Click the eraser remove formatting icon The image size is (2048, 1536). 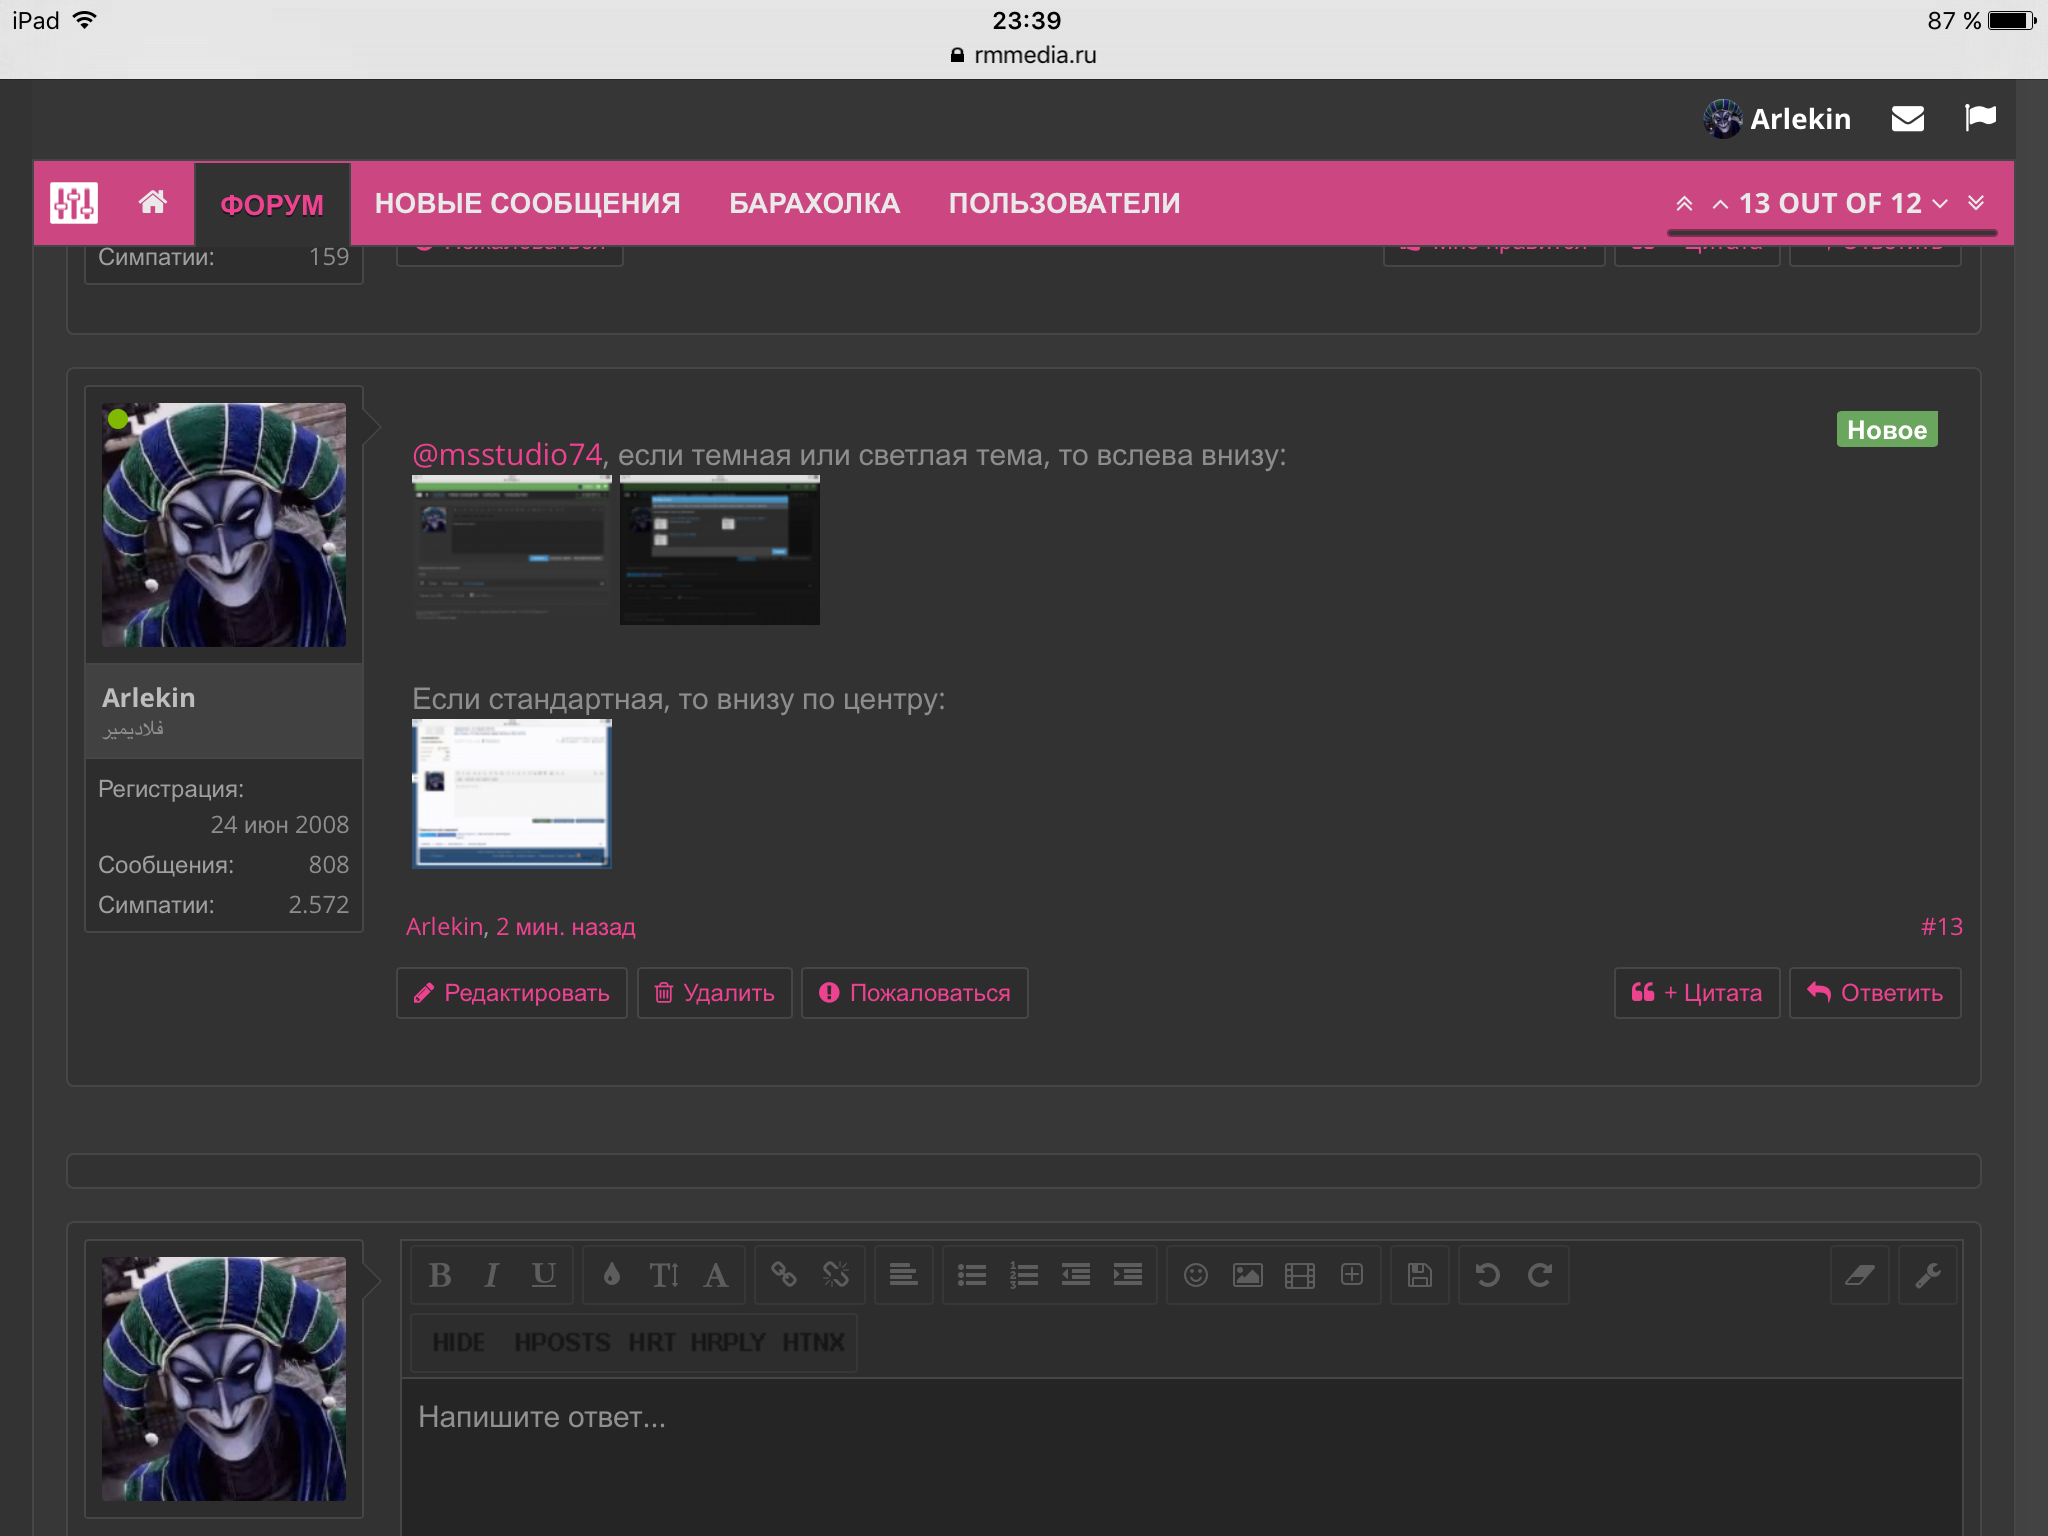[x=1859, y=1275]
